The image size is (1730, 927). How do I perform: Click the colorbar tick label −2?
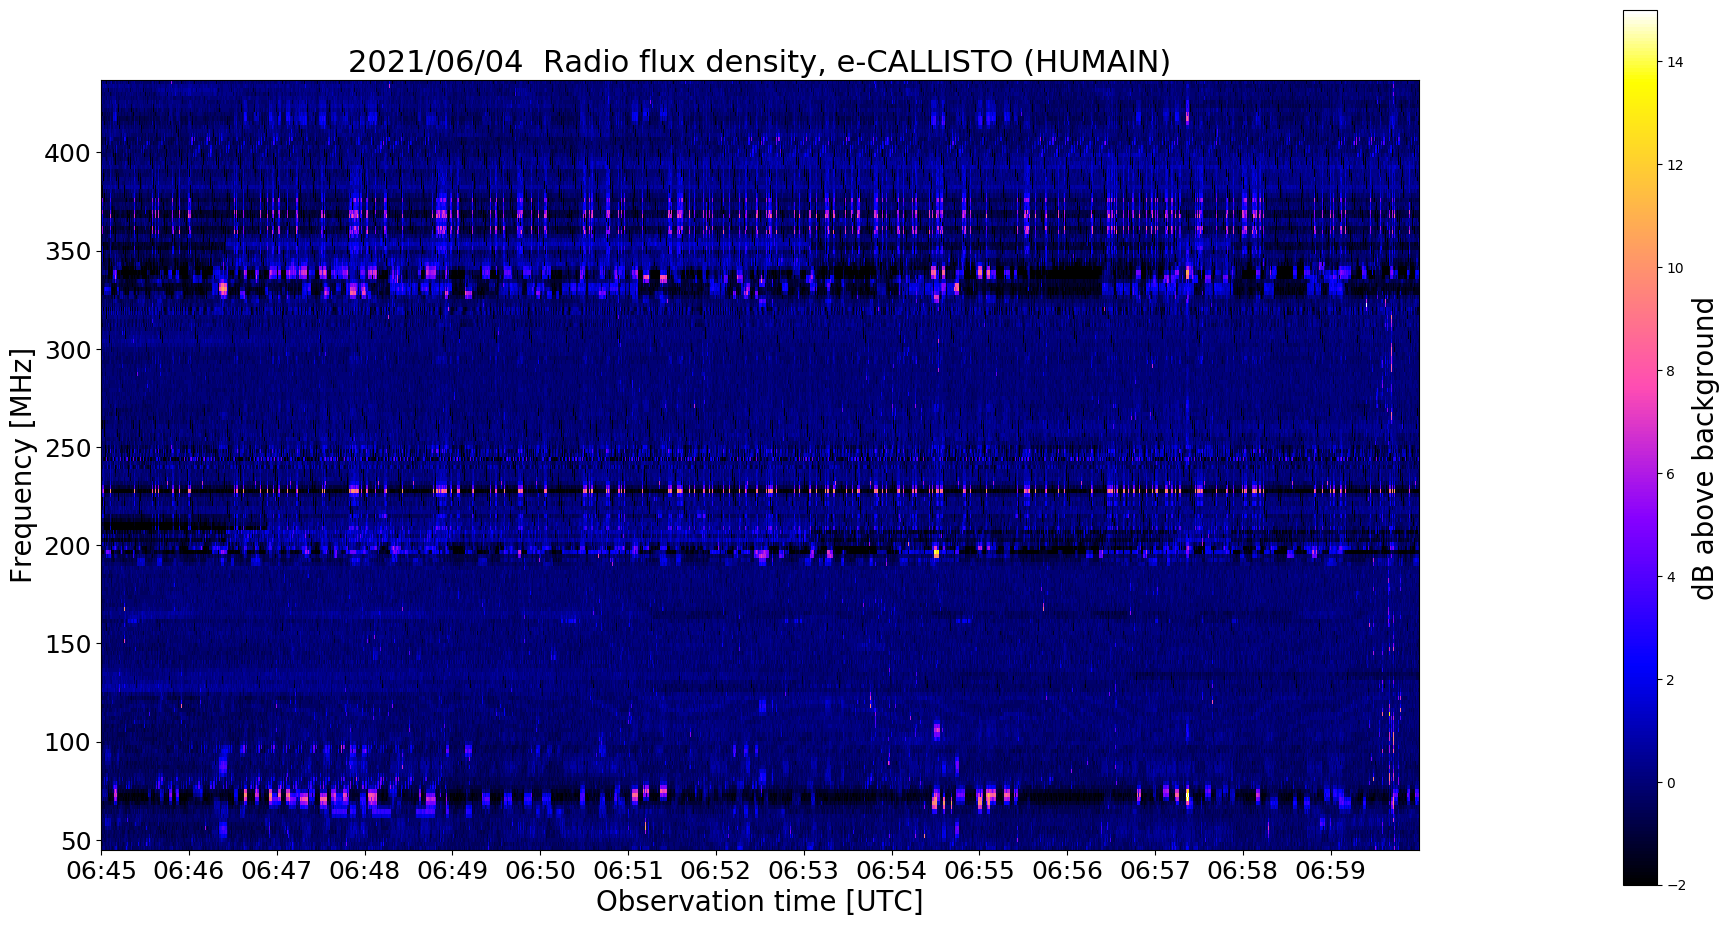[x=1675, y=885]
